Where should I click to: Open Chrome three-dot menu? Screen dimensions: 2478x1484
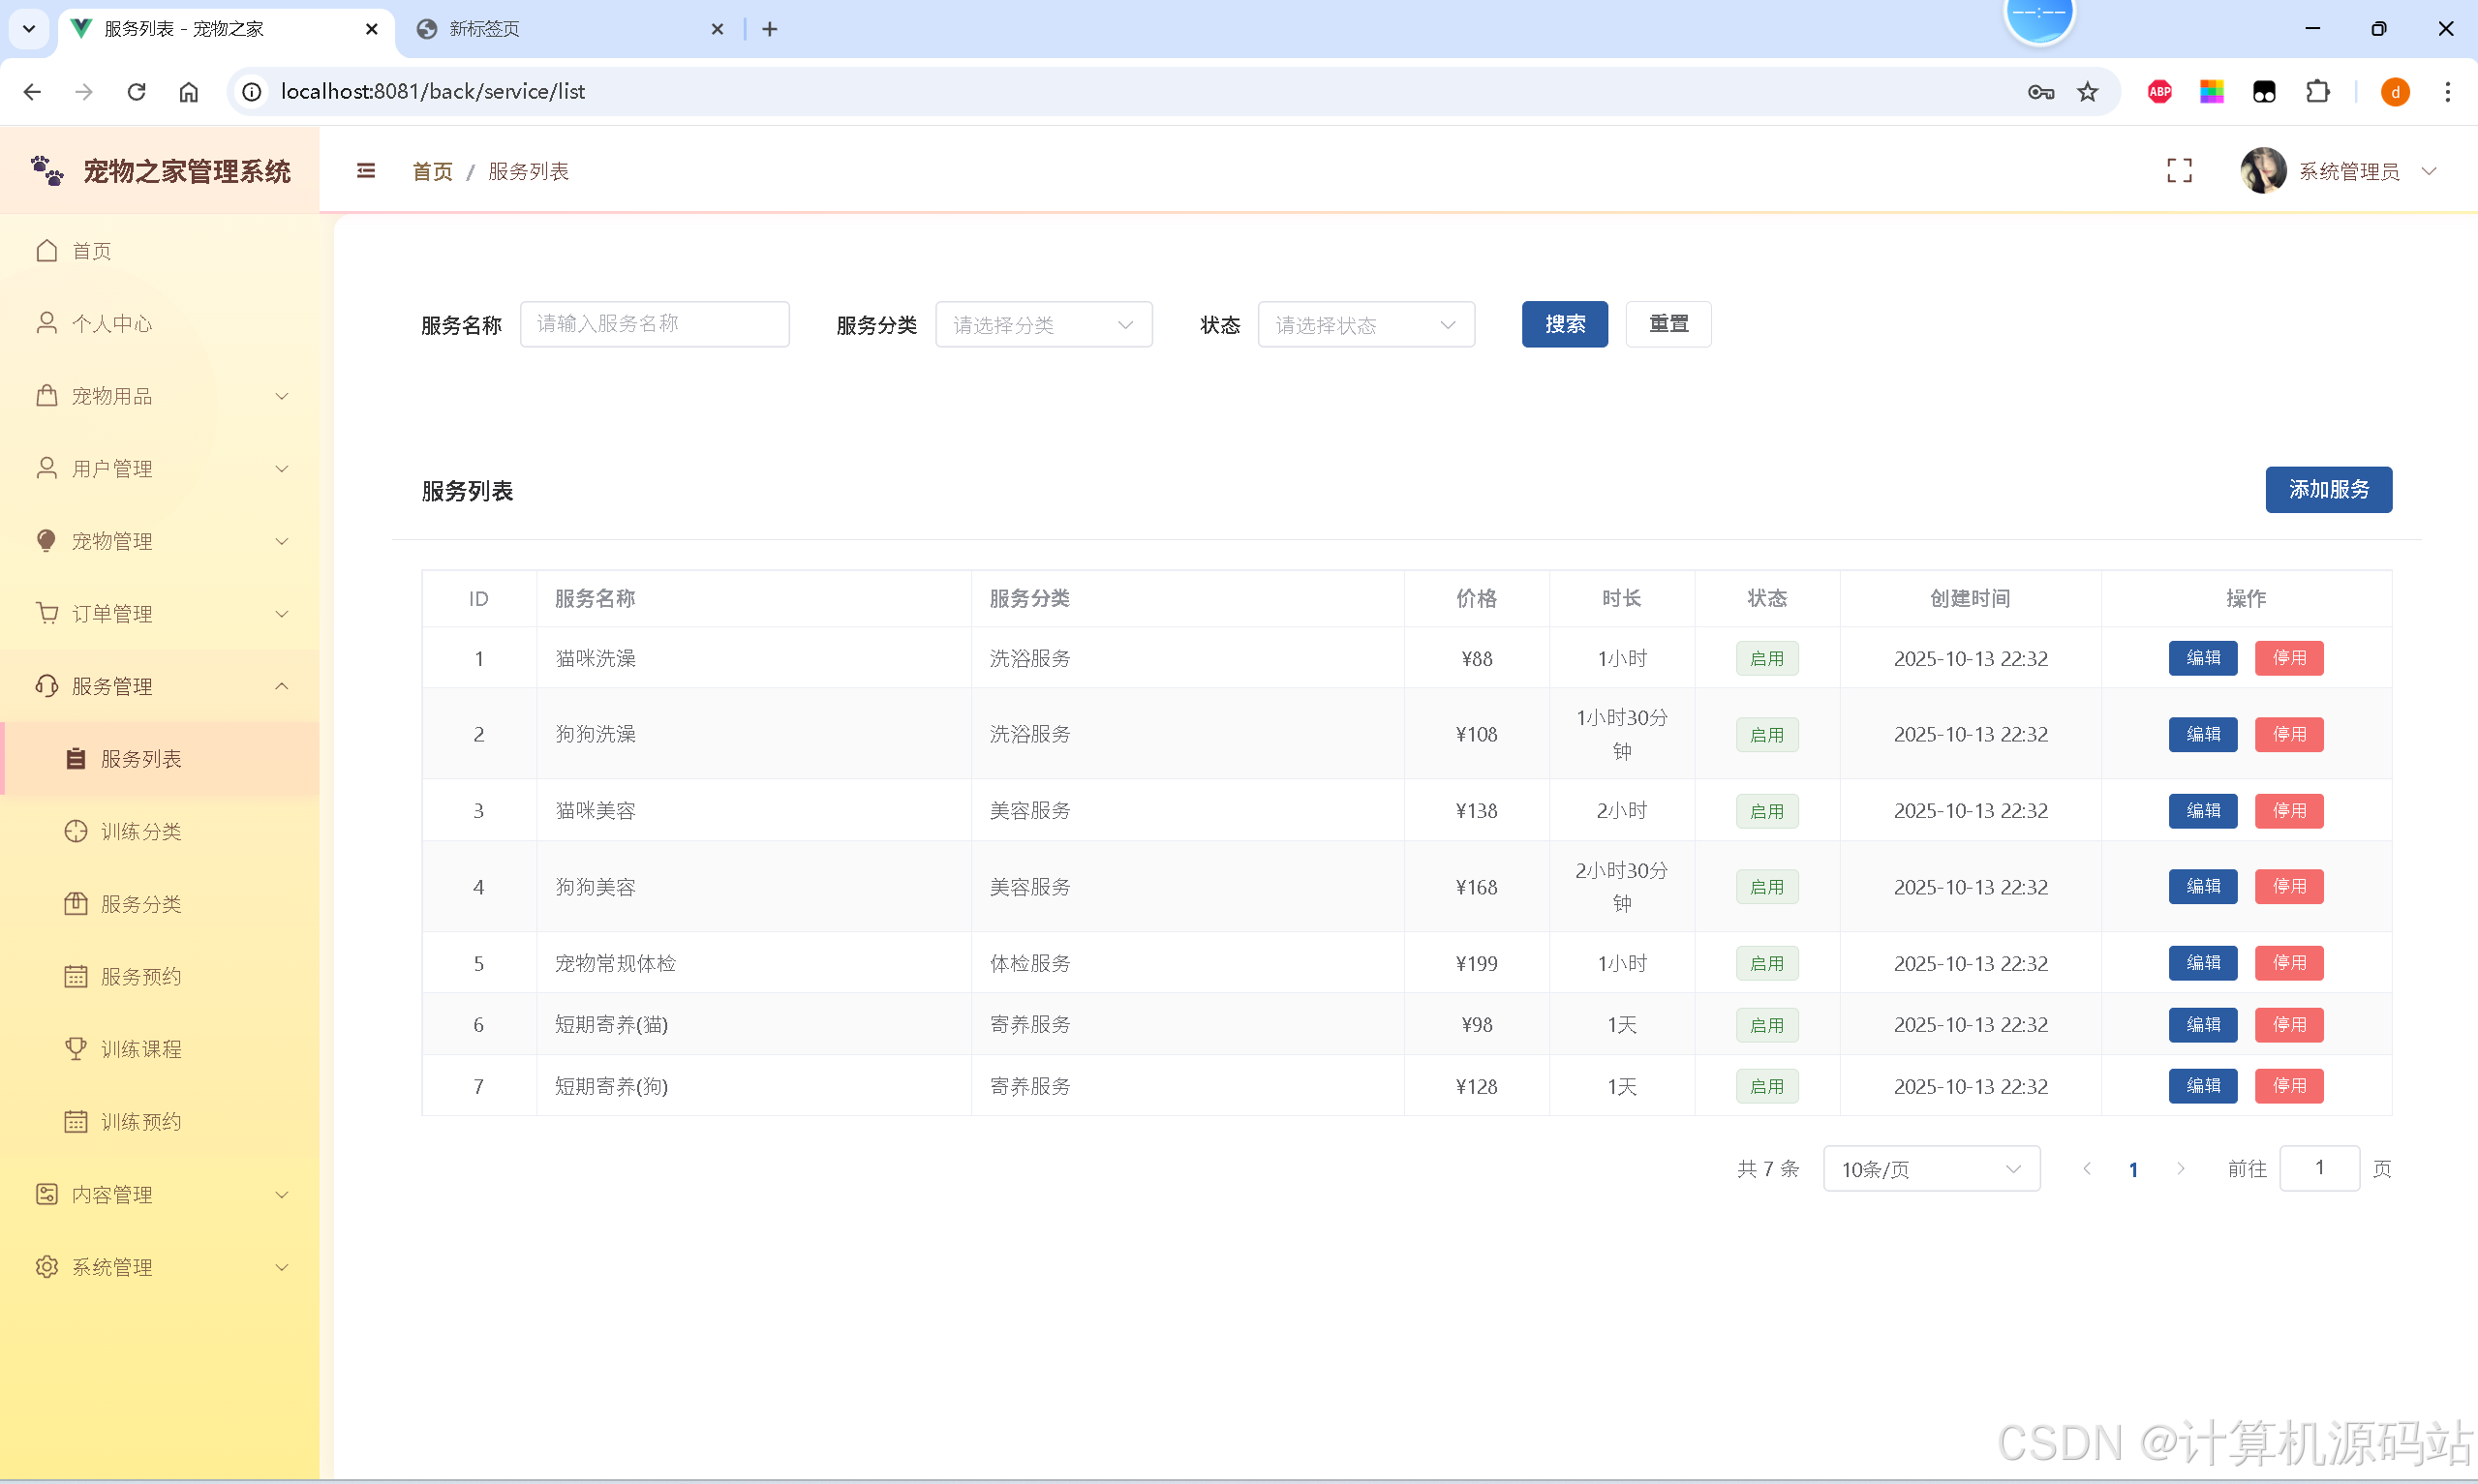(2447, 92)
